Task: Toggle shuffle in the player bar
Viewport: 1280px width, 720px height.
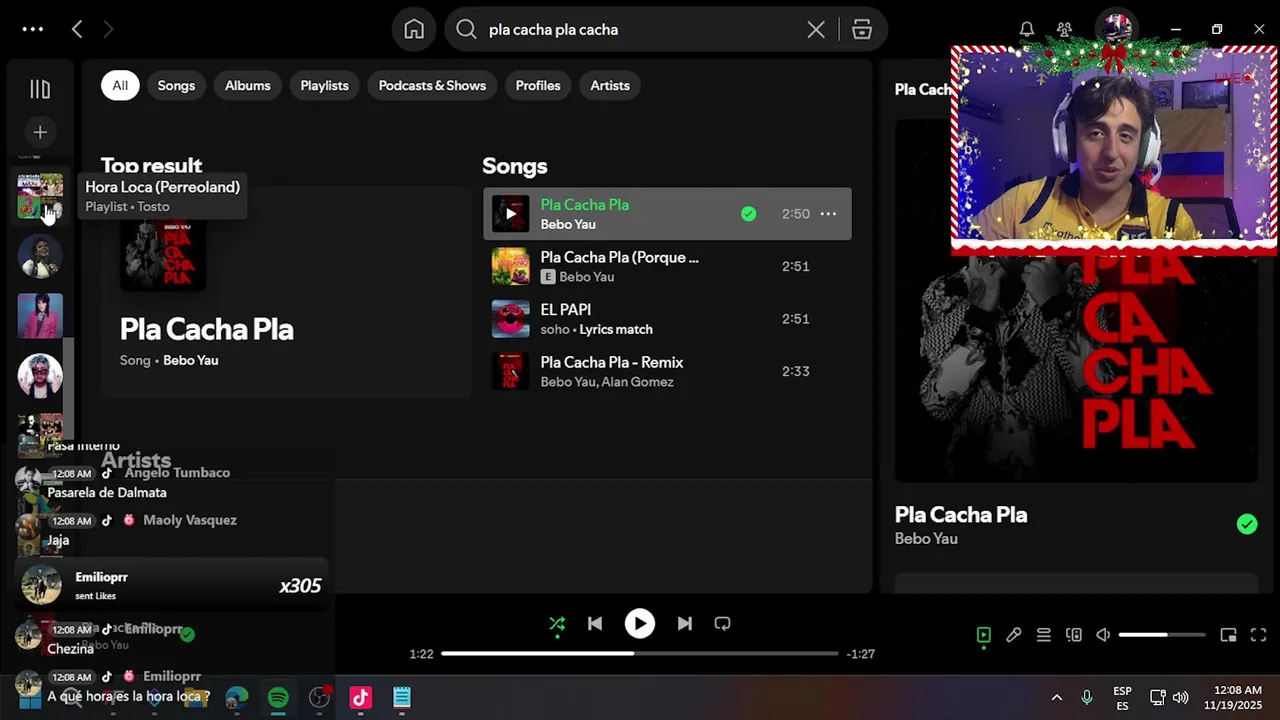Action: 557,624
